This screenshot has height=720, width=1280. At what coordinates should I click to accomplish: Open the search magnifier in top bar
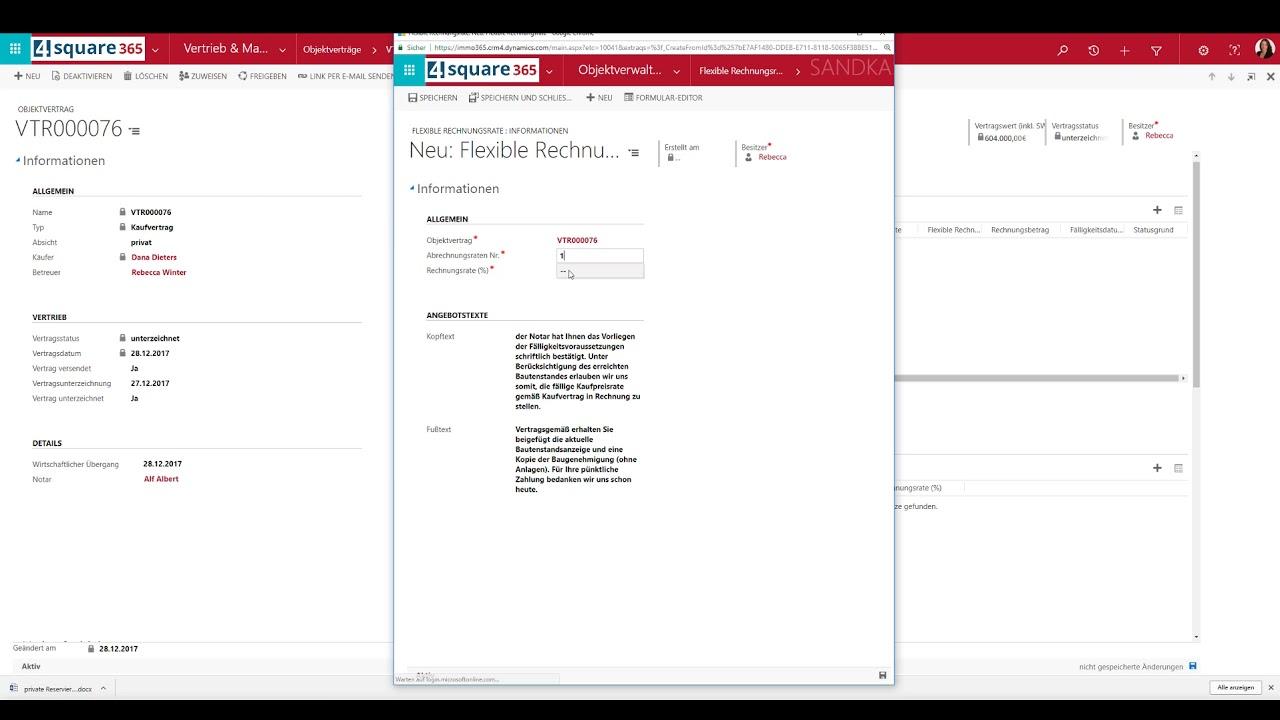[x=1063, y=50]
